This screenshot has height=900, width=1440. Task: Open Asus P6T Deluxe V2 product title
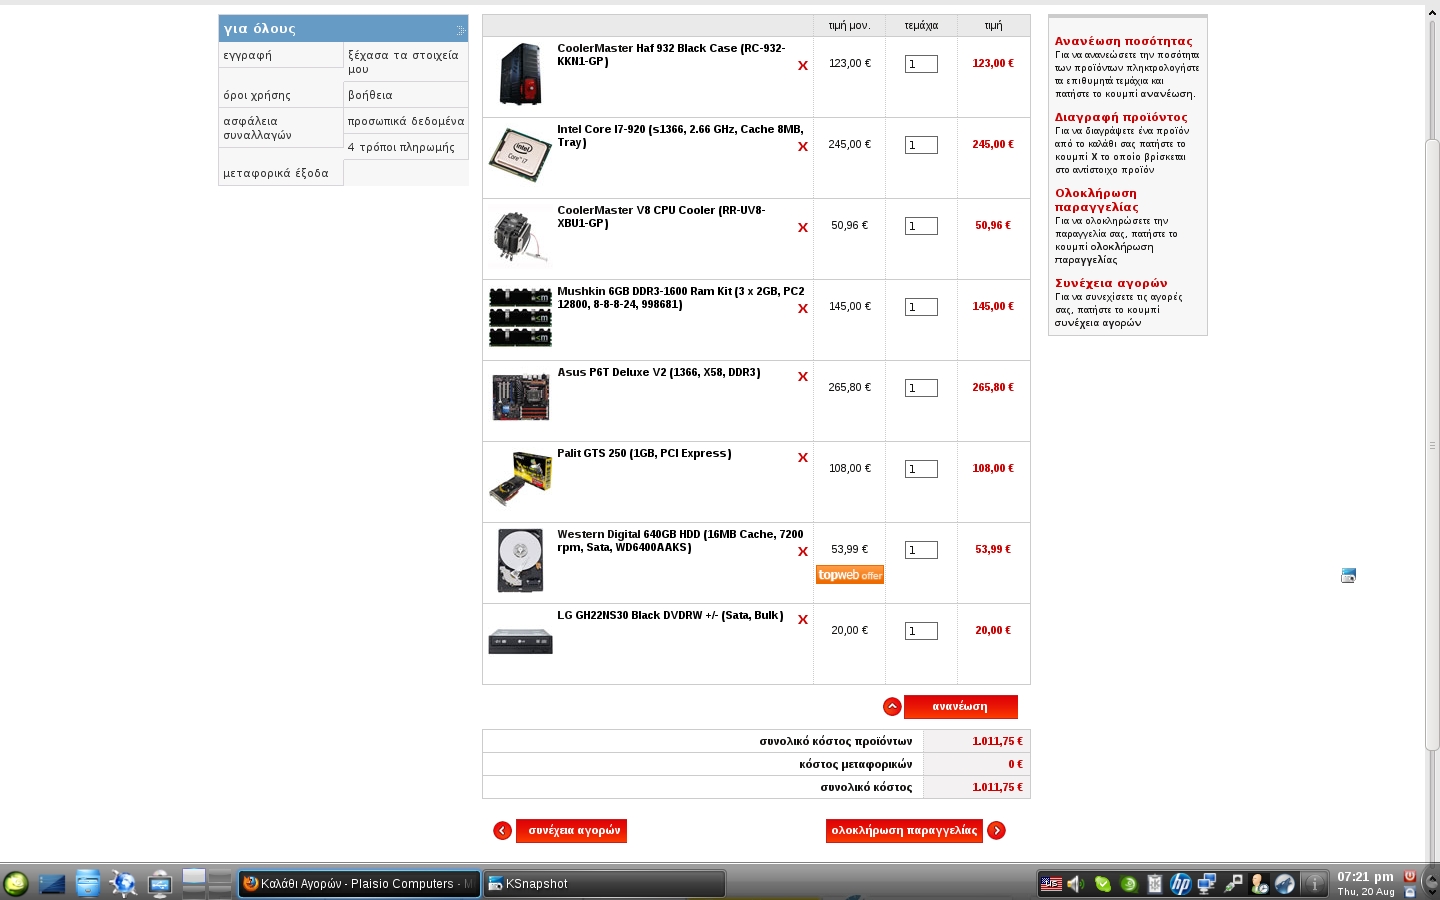pyautogui.click(x=659, y=373)
